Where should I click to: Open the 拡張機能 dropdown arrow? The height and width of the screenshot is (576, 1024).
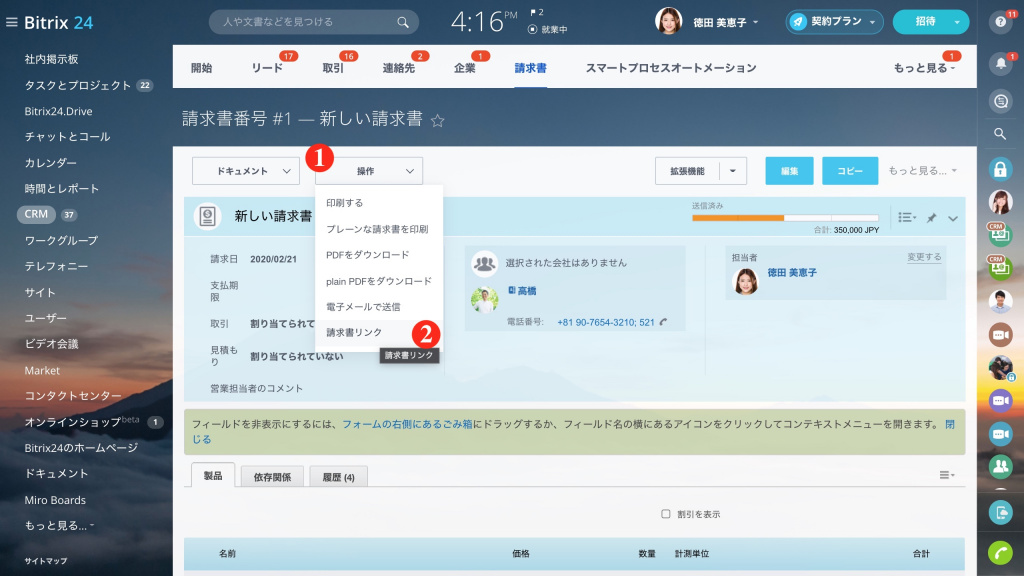(x=733, y=171)
